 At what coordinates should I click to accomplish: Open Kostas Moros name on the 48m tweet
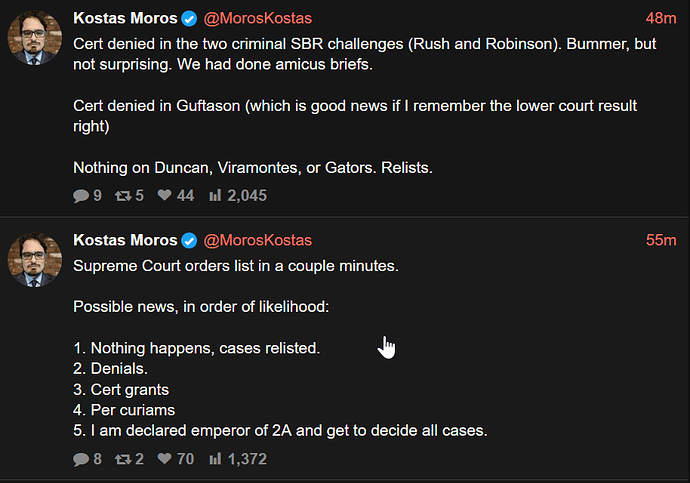[x=125, y=18]
